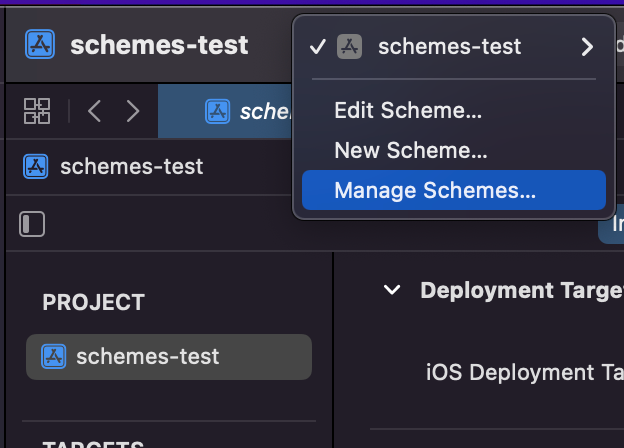The height and width of the screenshot is (448, 624).
Task: Click the project icon in the editor tab
Action: pos(217,111)
